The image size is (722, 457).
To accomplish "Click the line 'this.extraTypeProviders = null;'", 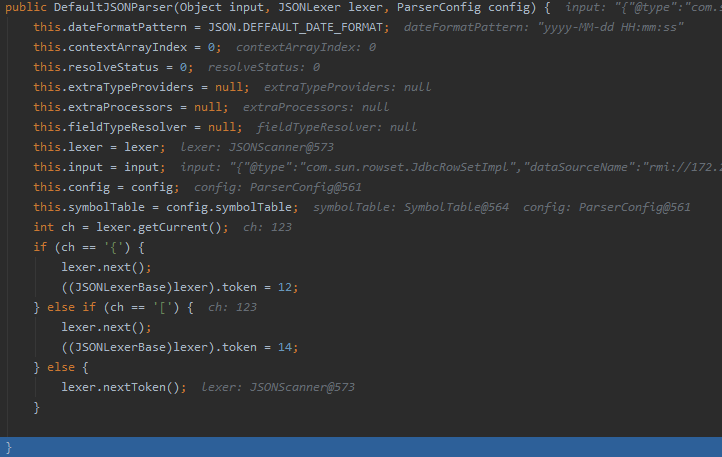I will pos(141,88).
